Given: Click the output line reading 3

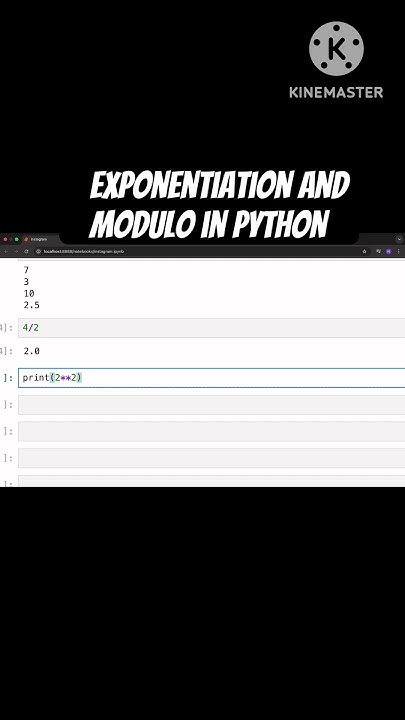Looking at the screenshot, I should point(26,281).
